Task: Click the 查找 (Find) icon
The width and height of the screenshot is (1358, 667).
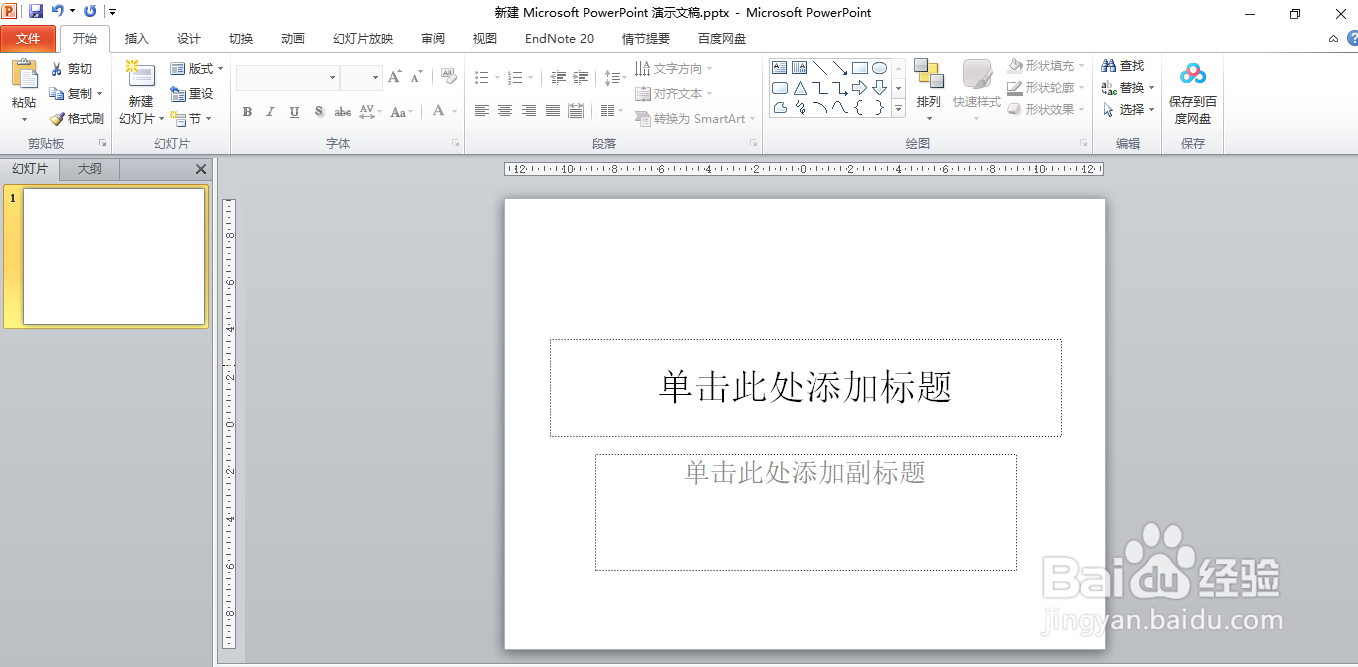Action: click(x=1125, y=64)
